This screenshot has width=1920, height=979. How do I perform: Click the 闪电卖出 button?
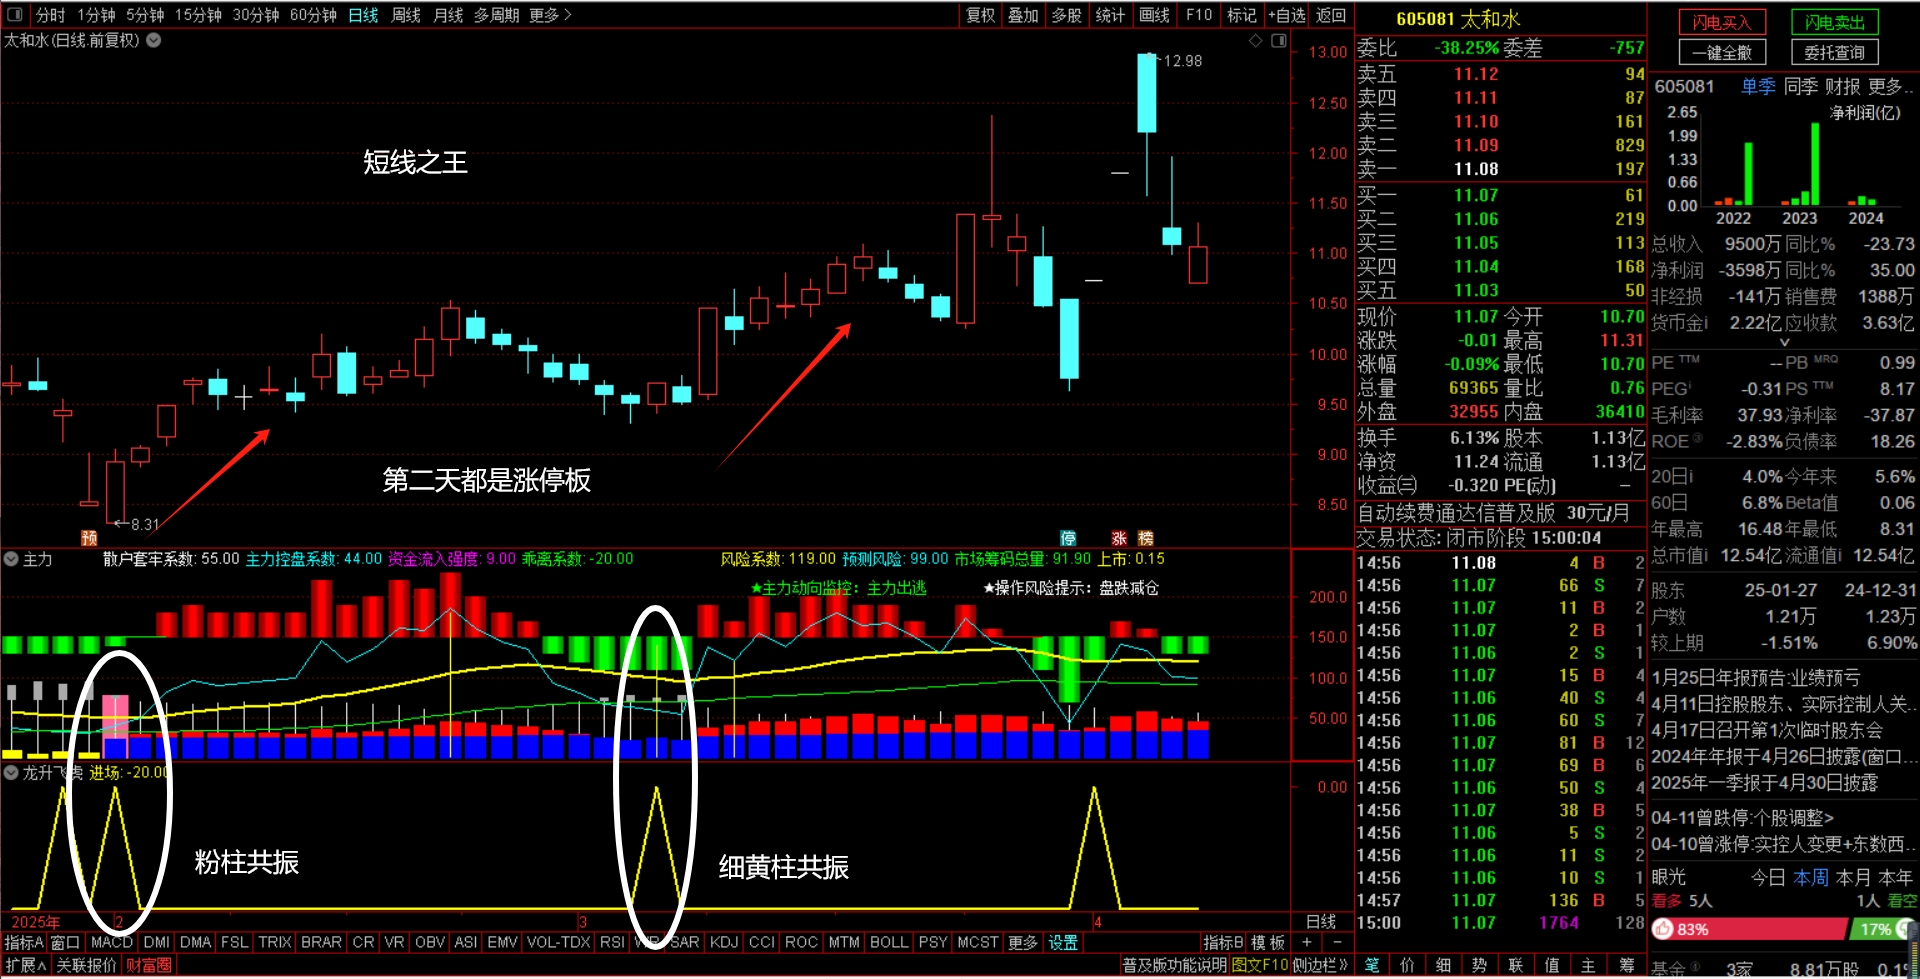click(x=1834, y=22)
